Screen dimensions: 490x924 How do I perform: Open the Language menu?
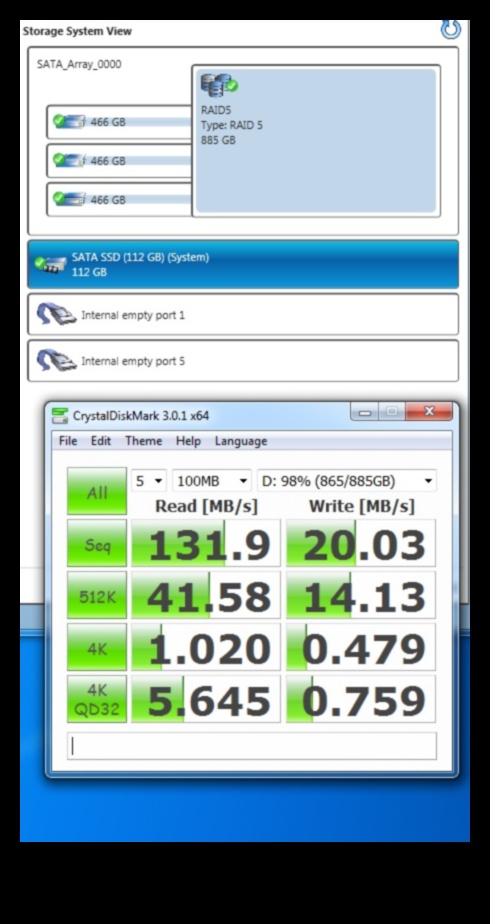pos(241,441)
